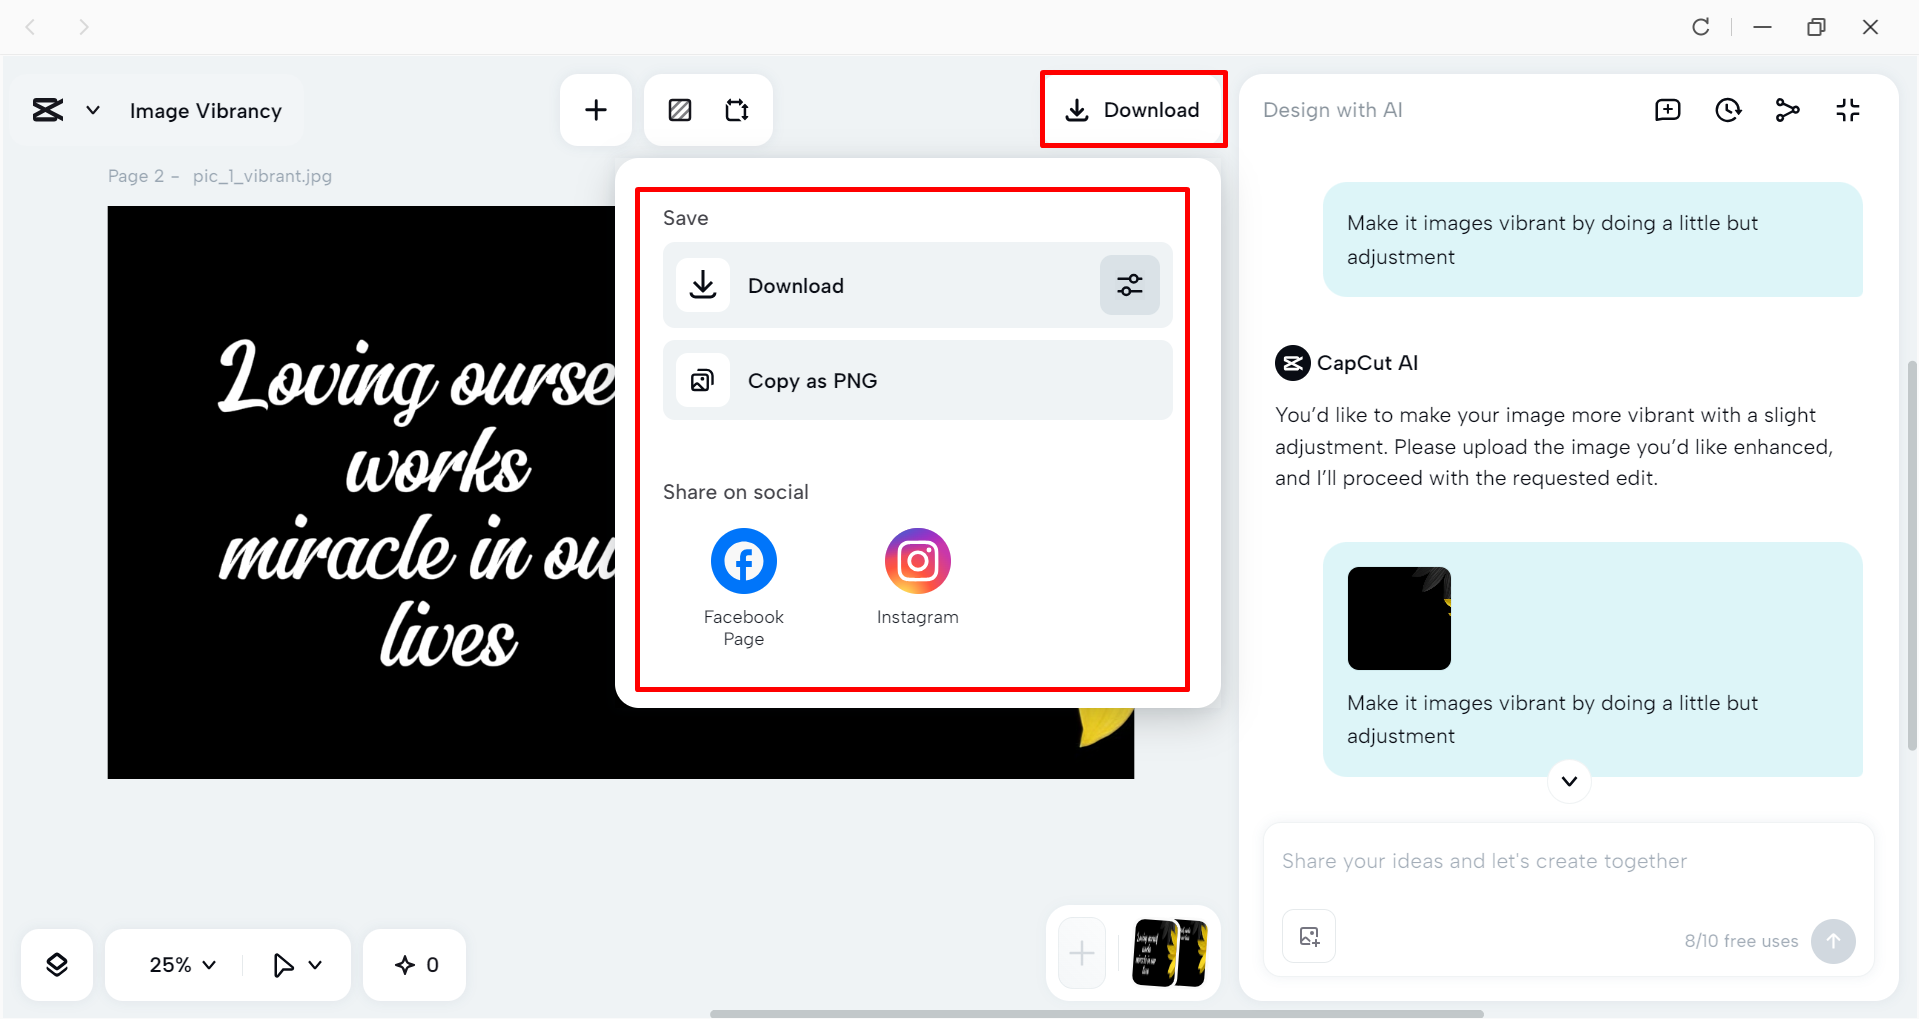1919x1019 pixels.
Task: Reload the window with refresh icon
Action: point(1700,27)
